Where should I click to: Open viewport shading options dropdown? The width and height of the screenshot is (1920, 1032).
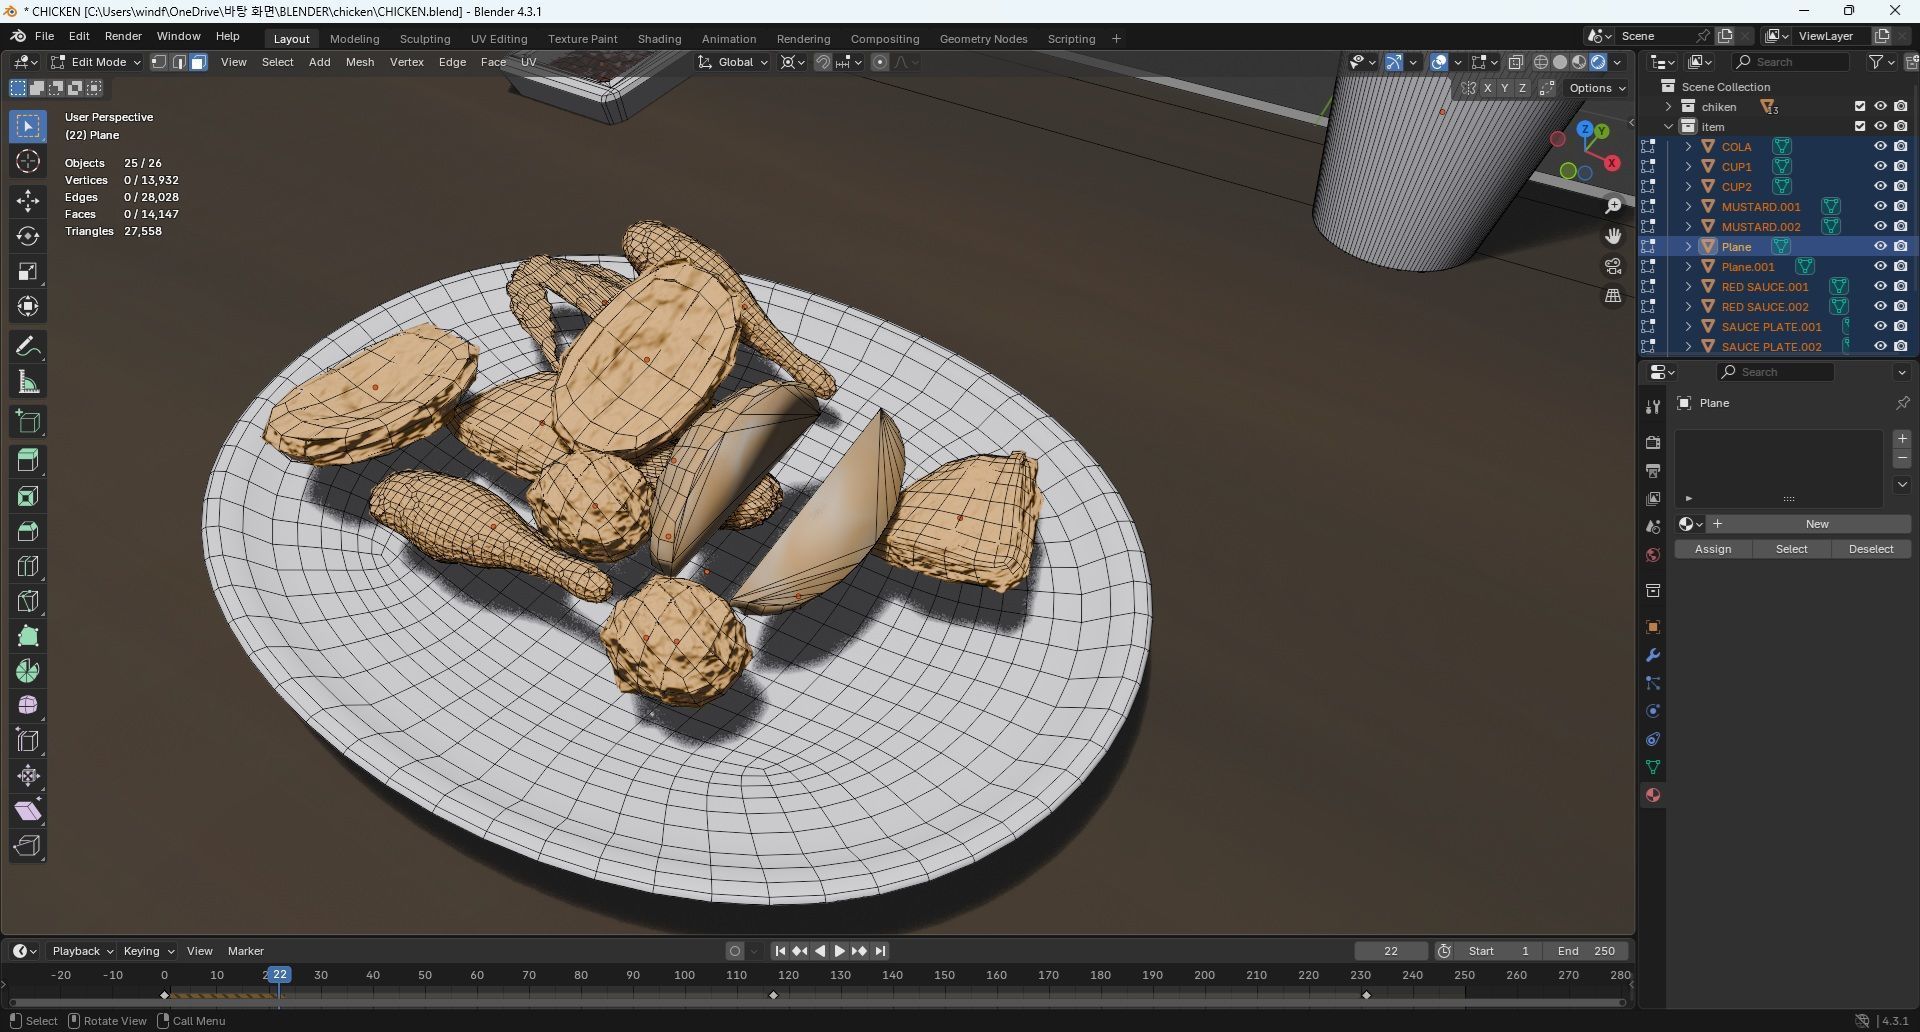[x=1618, y=62]
